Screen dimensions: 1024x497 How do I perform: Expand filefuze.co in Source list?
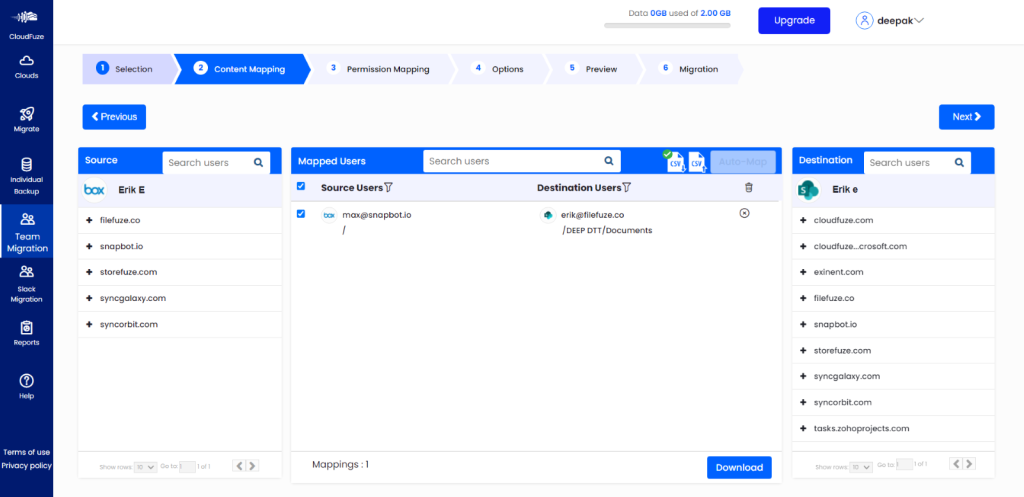click(x=89, y=220)
